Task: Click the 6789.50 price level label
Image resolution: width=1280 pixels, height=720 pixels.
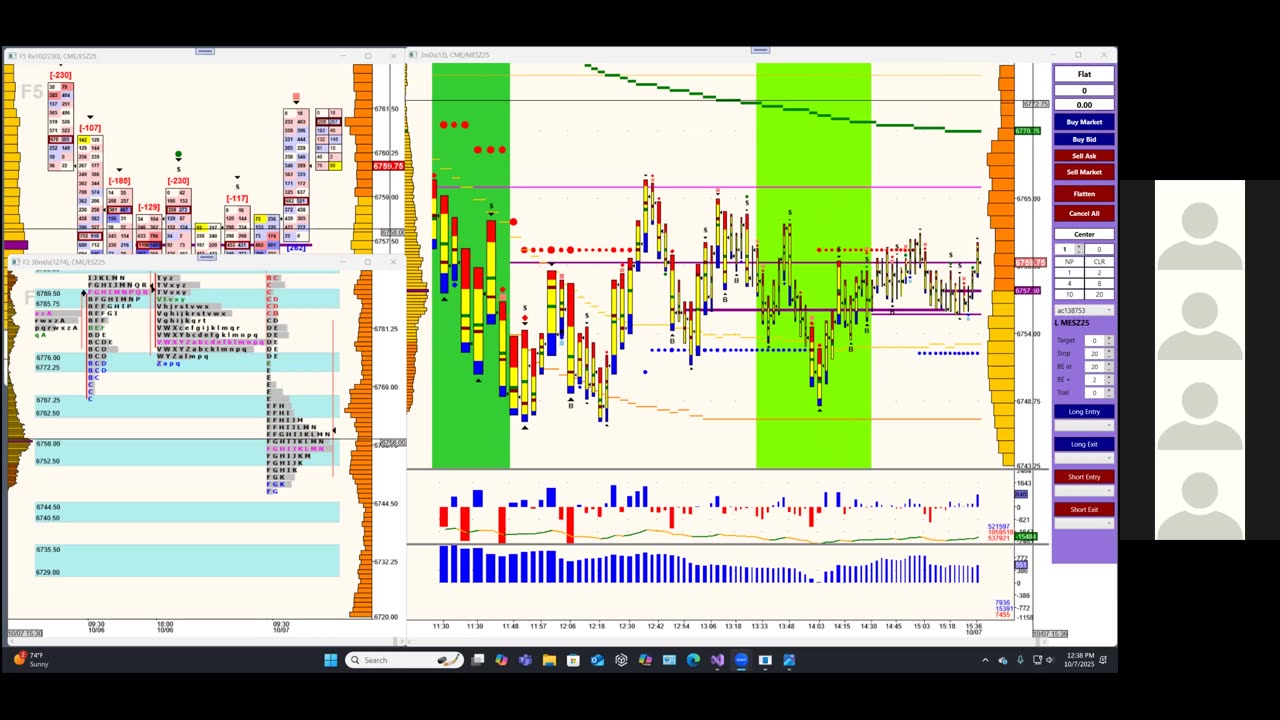Action: tap(48, 294)
